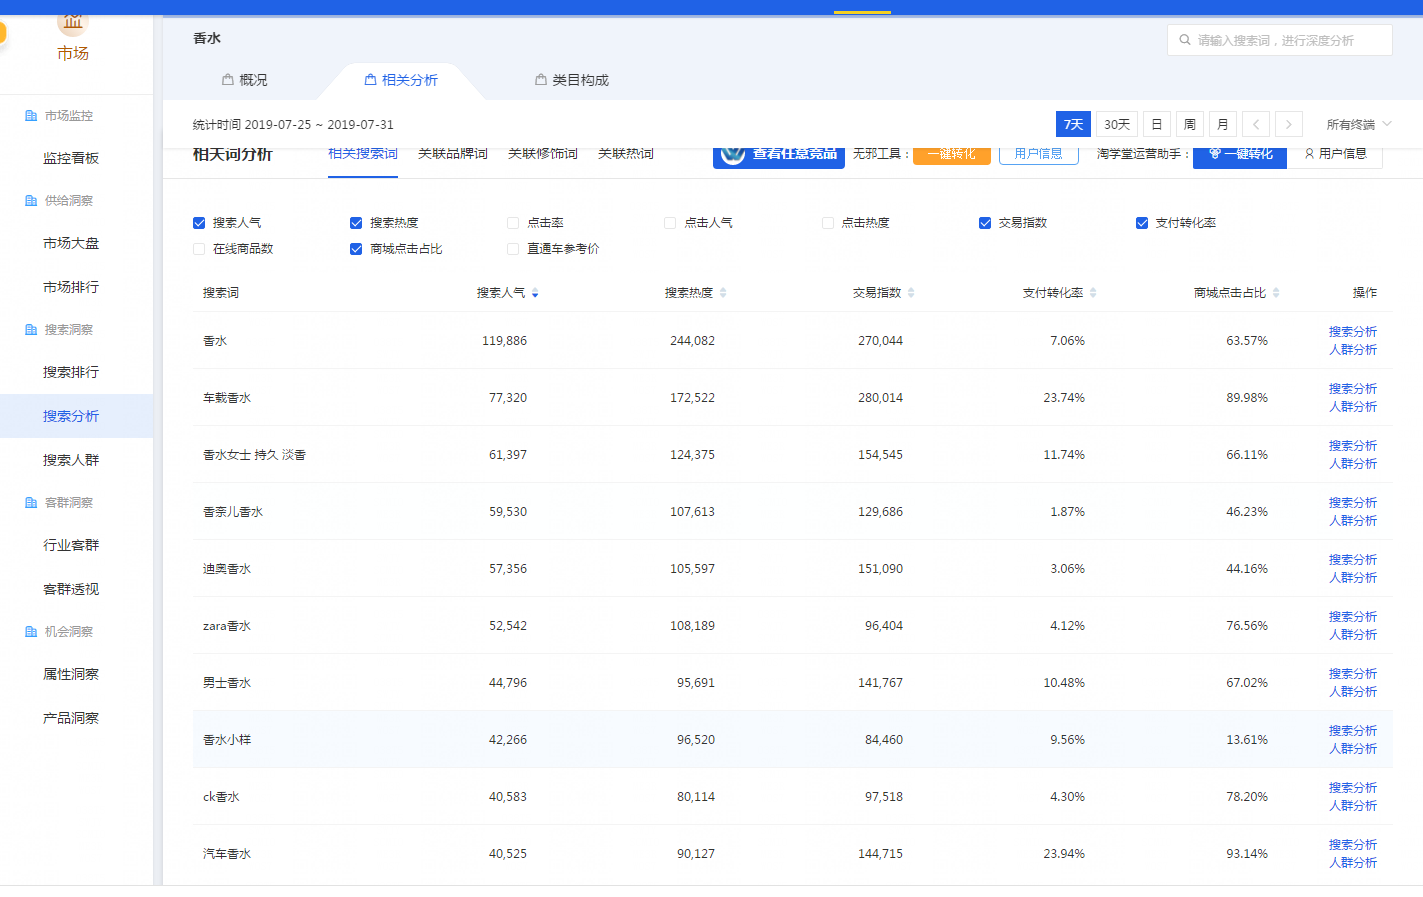Open the 所有终端 dropdown
The height and width of the screenshot is (897, 1423).
tap(1358, 124)
